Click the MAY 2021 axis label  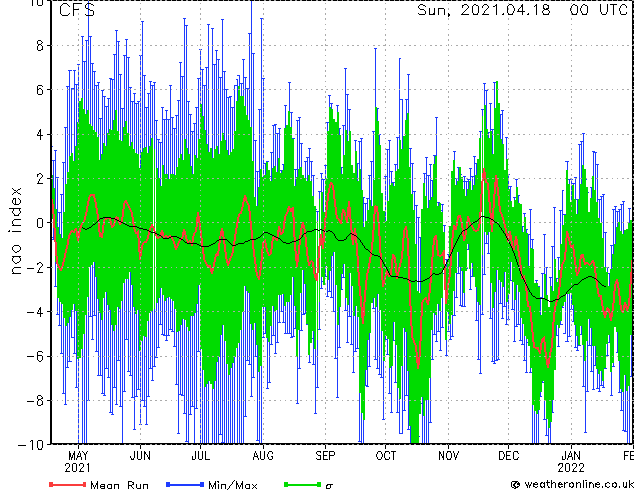click(78, 462)
